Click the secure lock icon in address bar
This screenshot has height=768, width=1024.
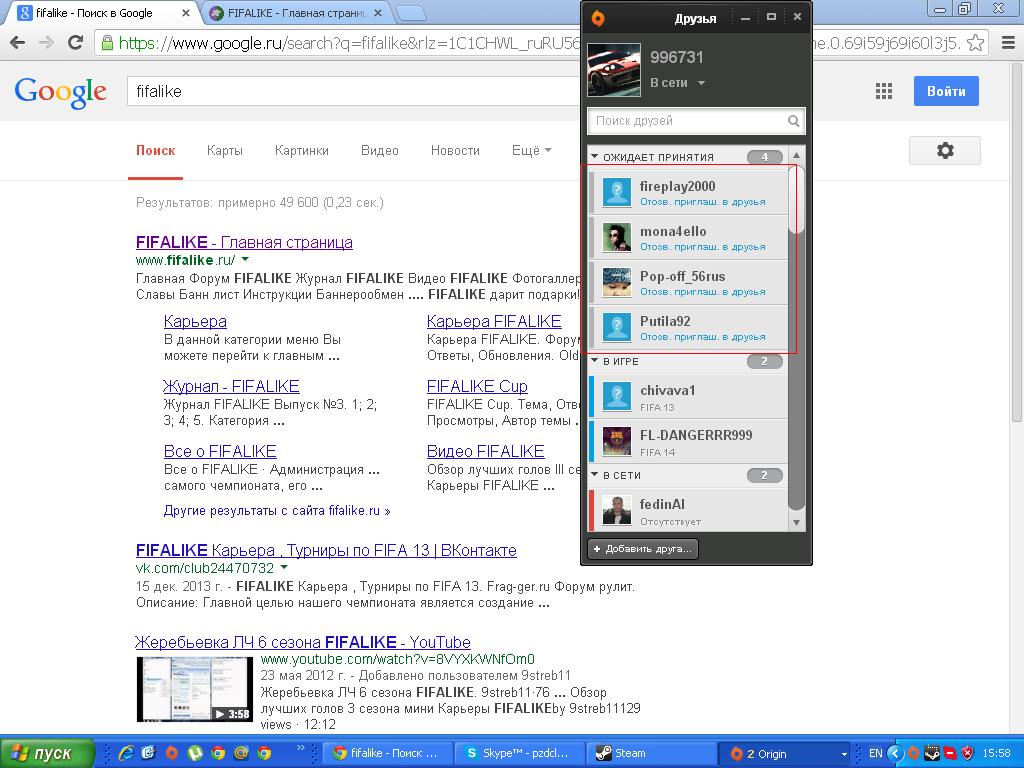[106, 43]
